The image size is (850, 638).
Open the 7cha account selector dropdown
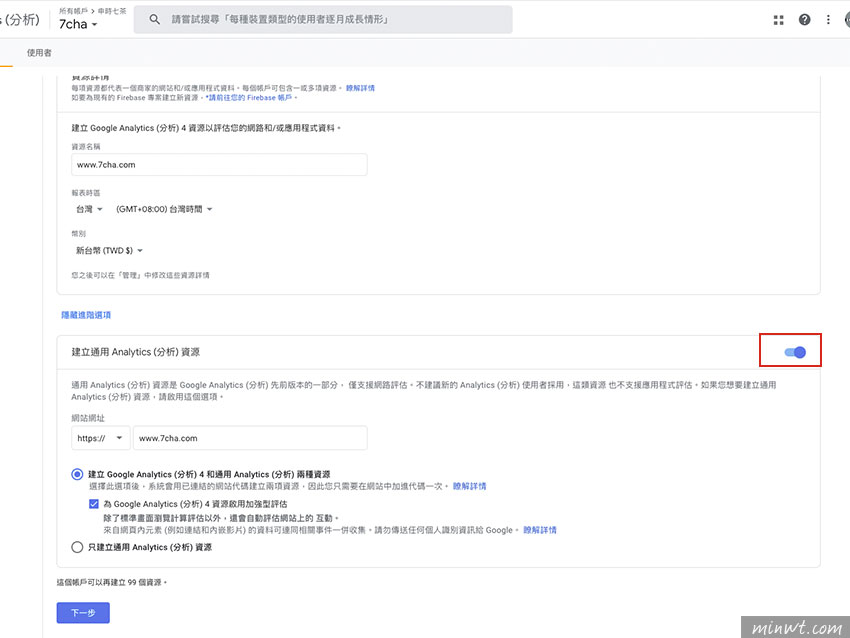78,24
